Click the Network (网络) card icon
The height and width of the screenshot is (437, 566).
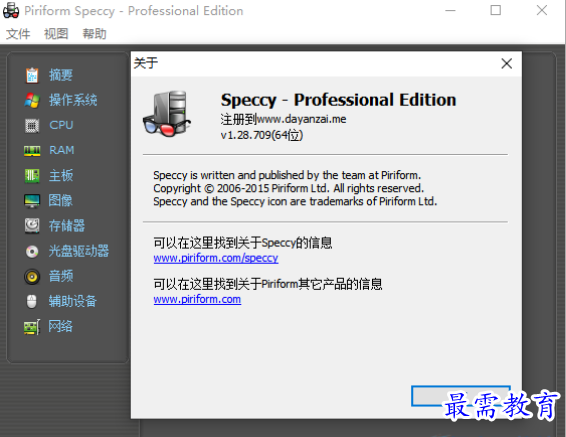[32, 327]
